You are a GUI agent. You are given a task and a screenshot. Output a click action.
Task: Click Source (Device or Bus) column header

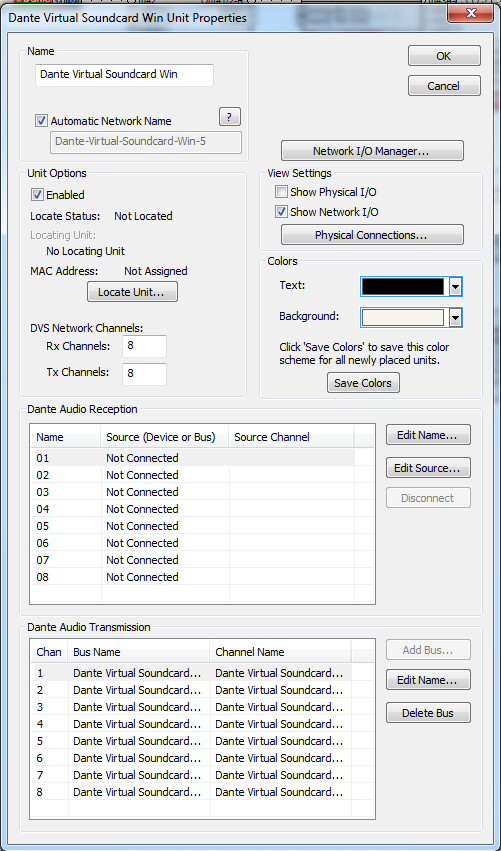click(165, 437)
